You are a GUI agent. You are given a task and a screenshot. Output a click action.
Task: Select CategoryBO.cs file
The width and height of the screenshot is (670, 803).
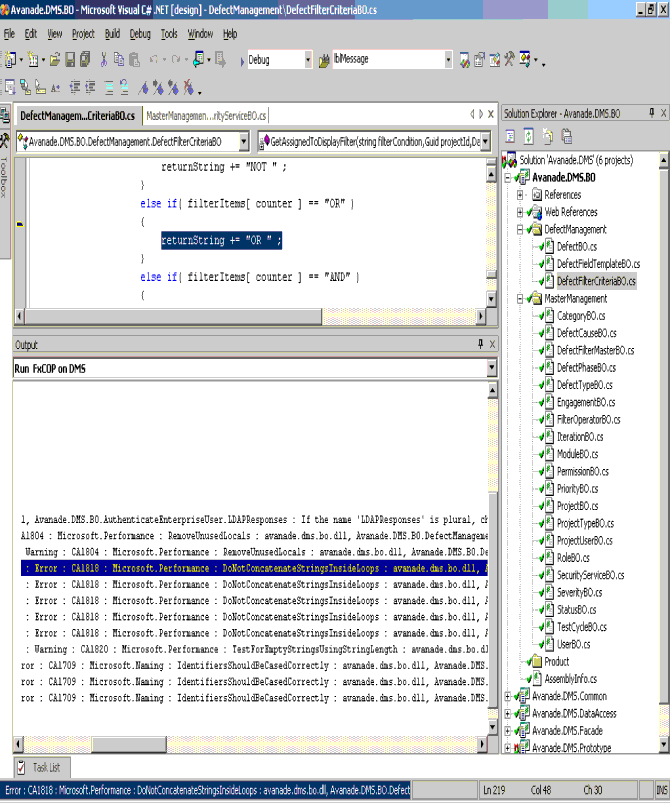(581, 316)
